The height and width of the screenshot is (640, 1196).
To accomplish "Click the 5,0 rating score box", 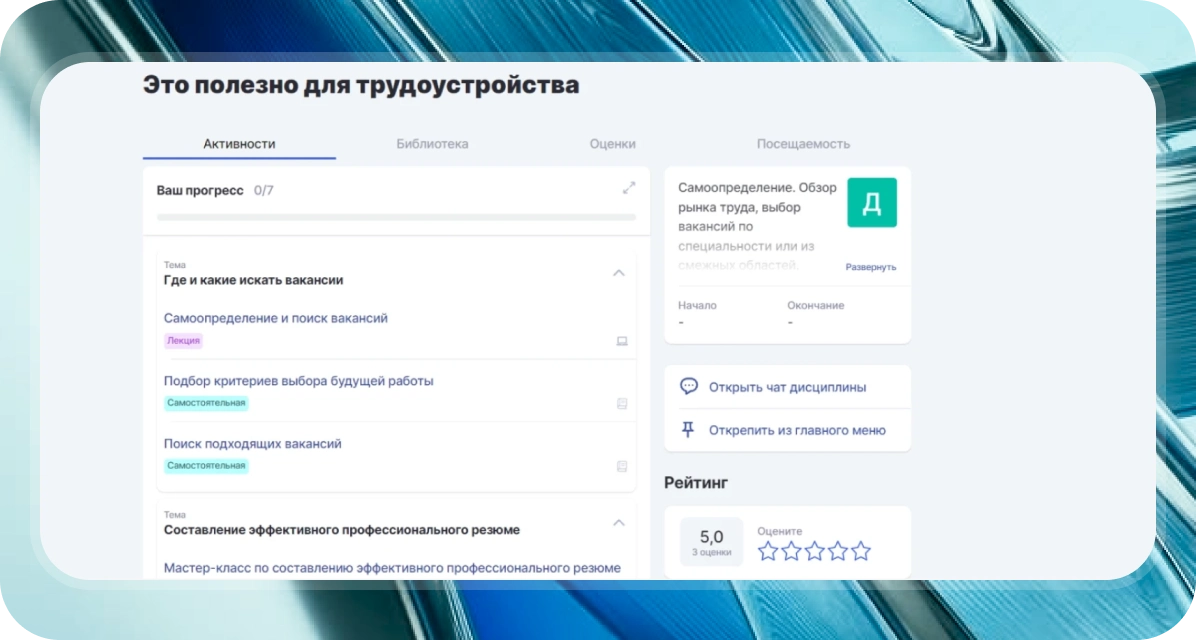I will 712,542.
